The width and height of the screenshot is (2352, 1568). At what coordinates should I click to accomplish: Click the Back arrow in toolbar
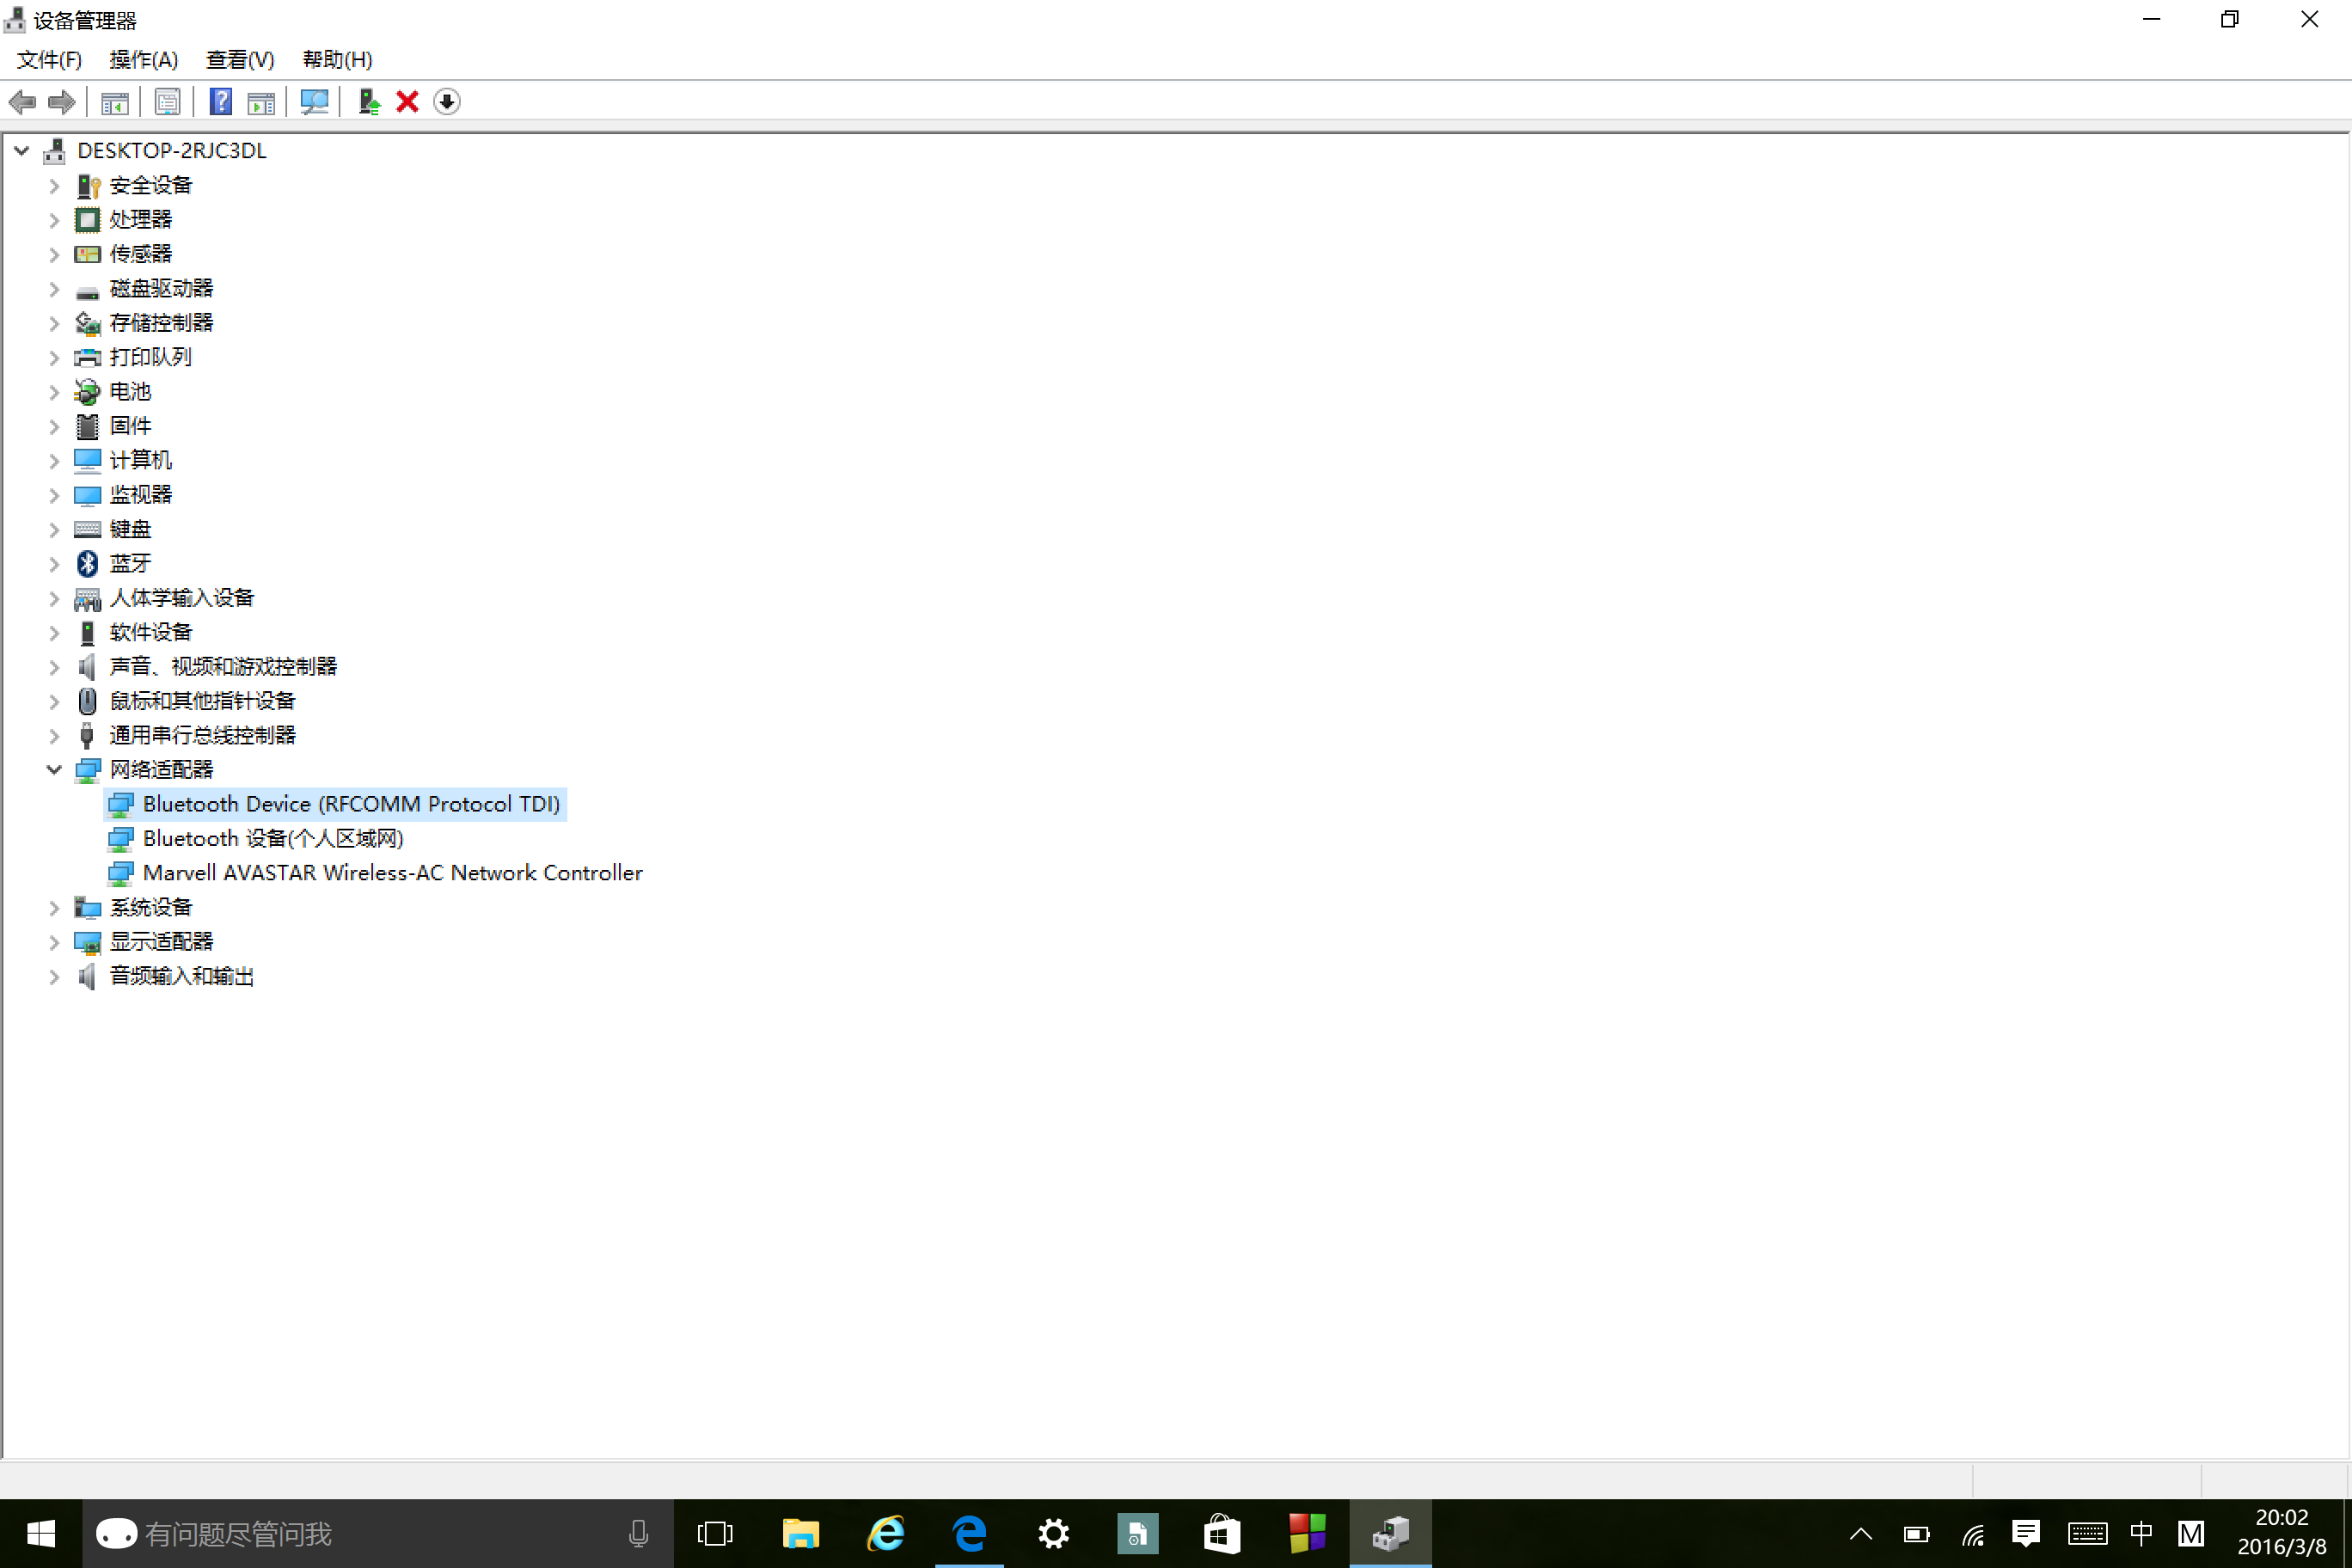tap(22, 102)
